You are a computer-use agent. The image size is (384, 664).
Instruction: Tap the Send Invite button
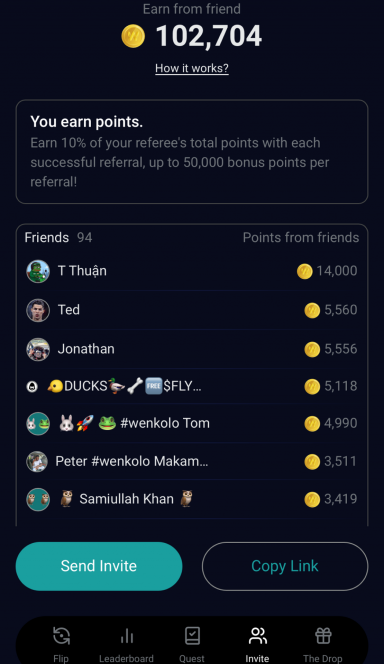(99, 566)
